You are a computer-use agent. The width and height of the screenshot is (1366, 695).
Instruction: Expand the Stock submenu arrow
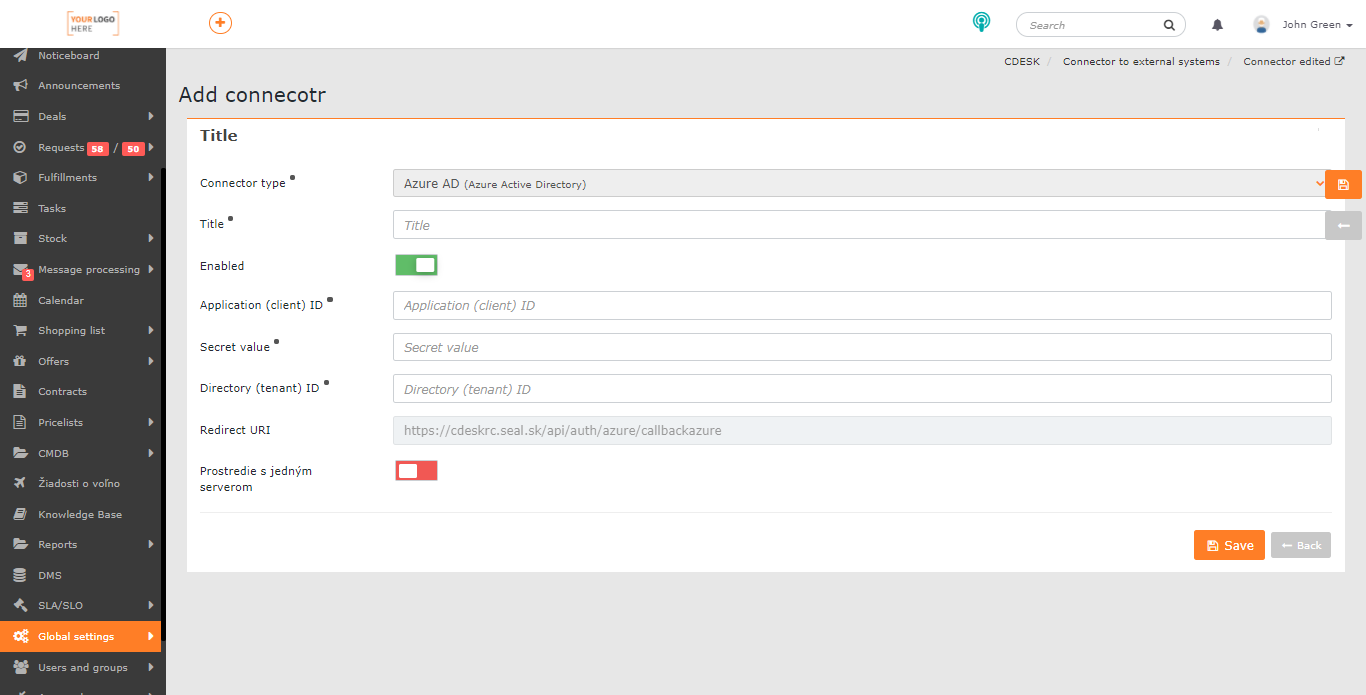pyautogui.click(x=151, y=238)
